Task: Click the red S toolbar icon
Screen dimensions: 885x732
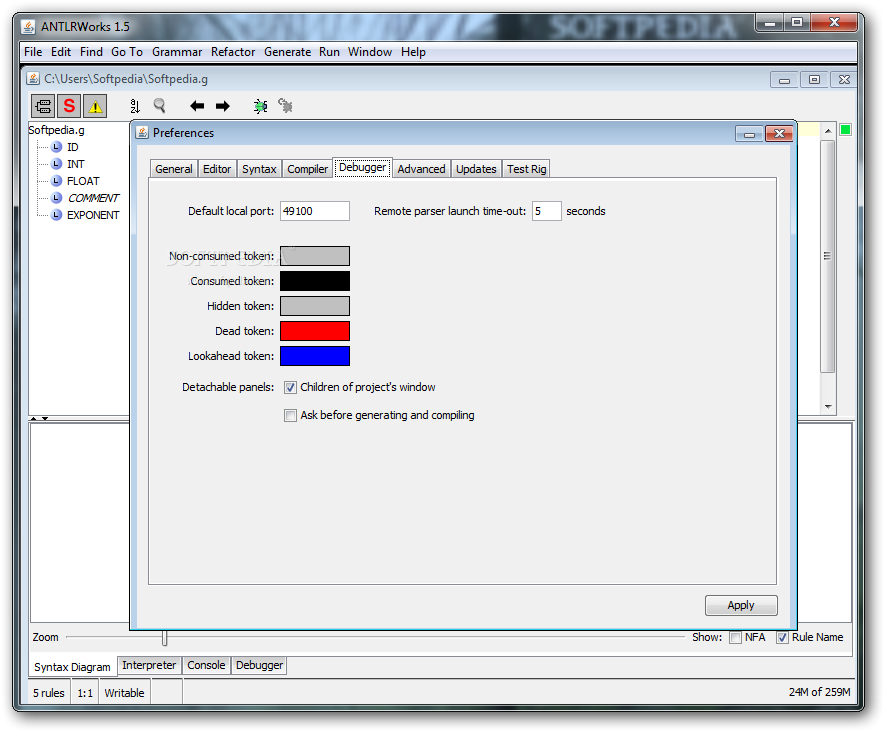Action: [69, 106]
